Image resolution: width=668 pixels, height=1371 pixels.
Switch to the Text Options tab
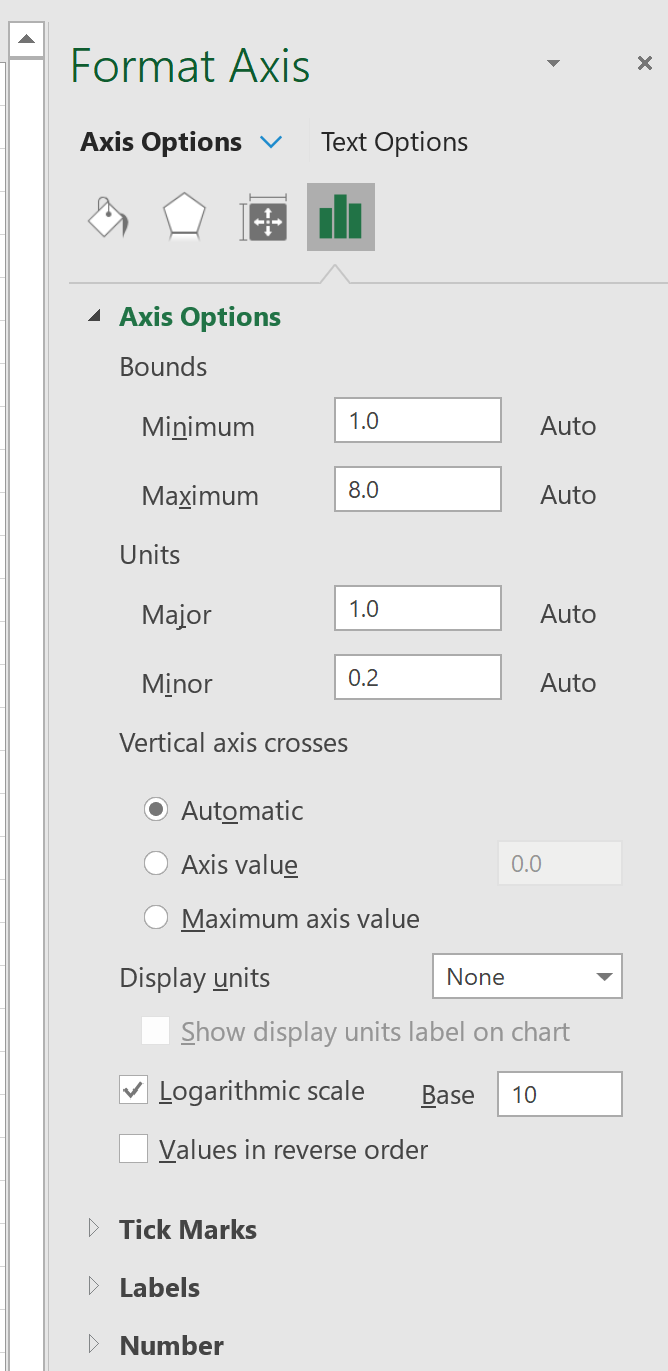pos(394,142)
